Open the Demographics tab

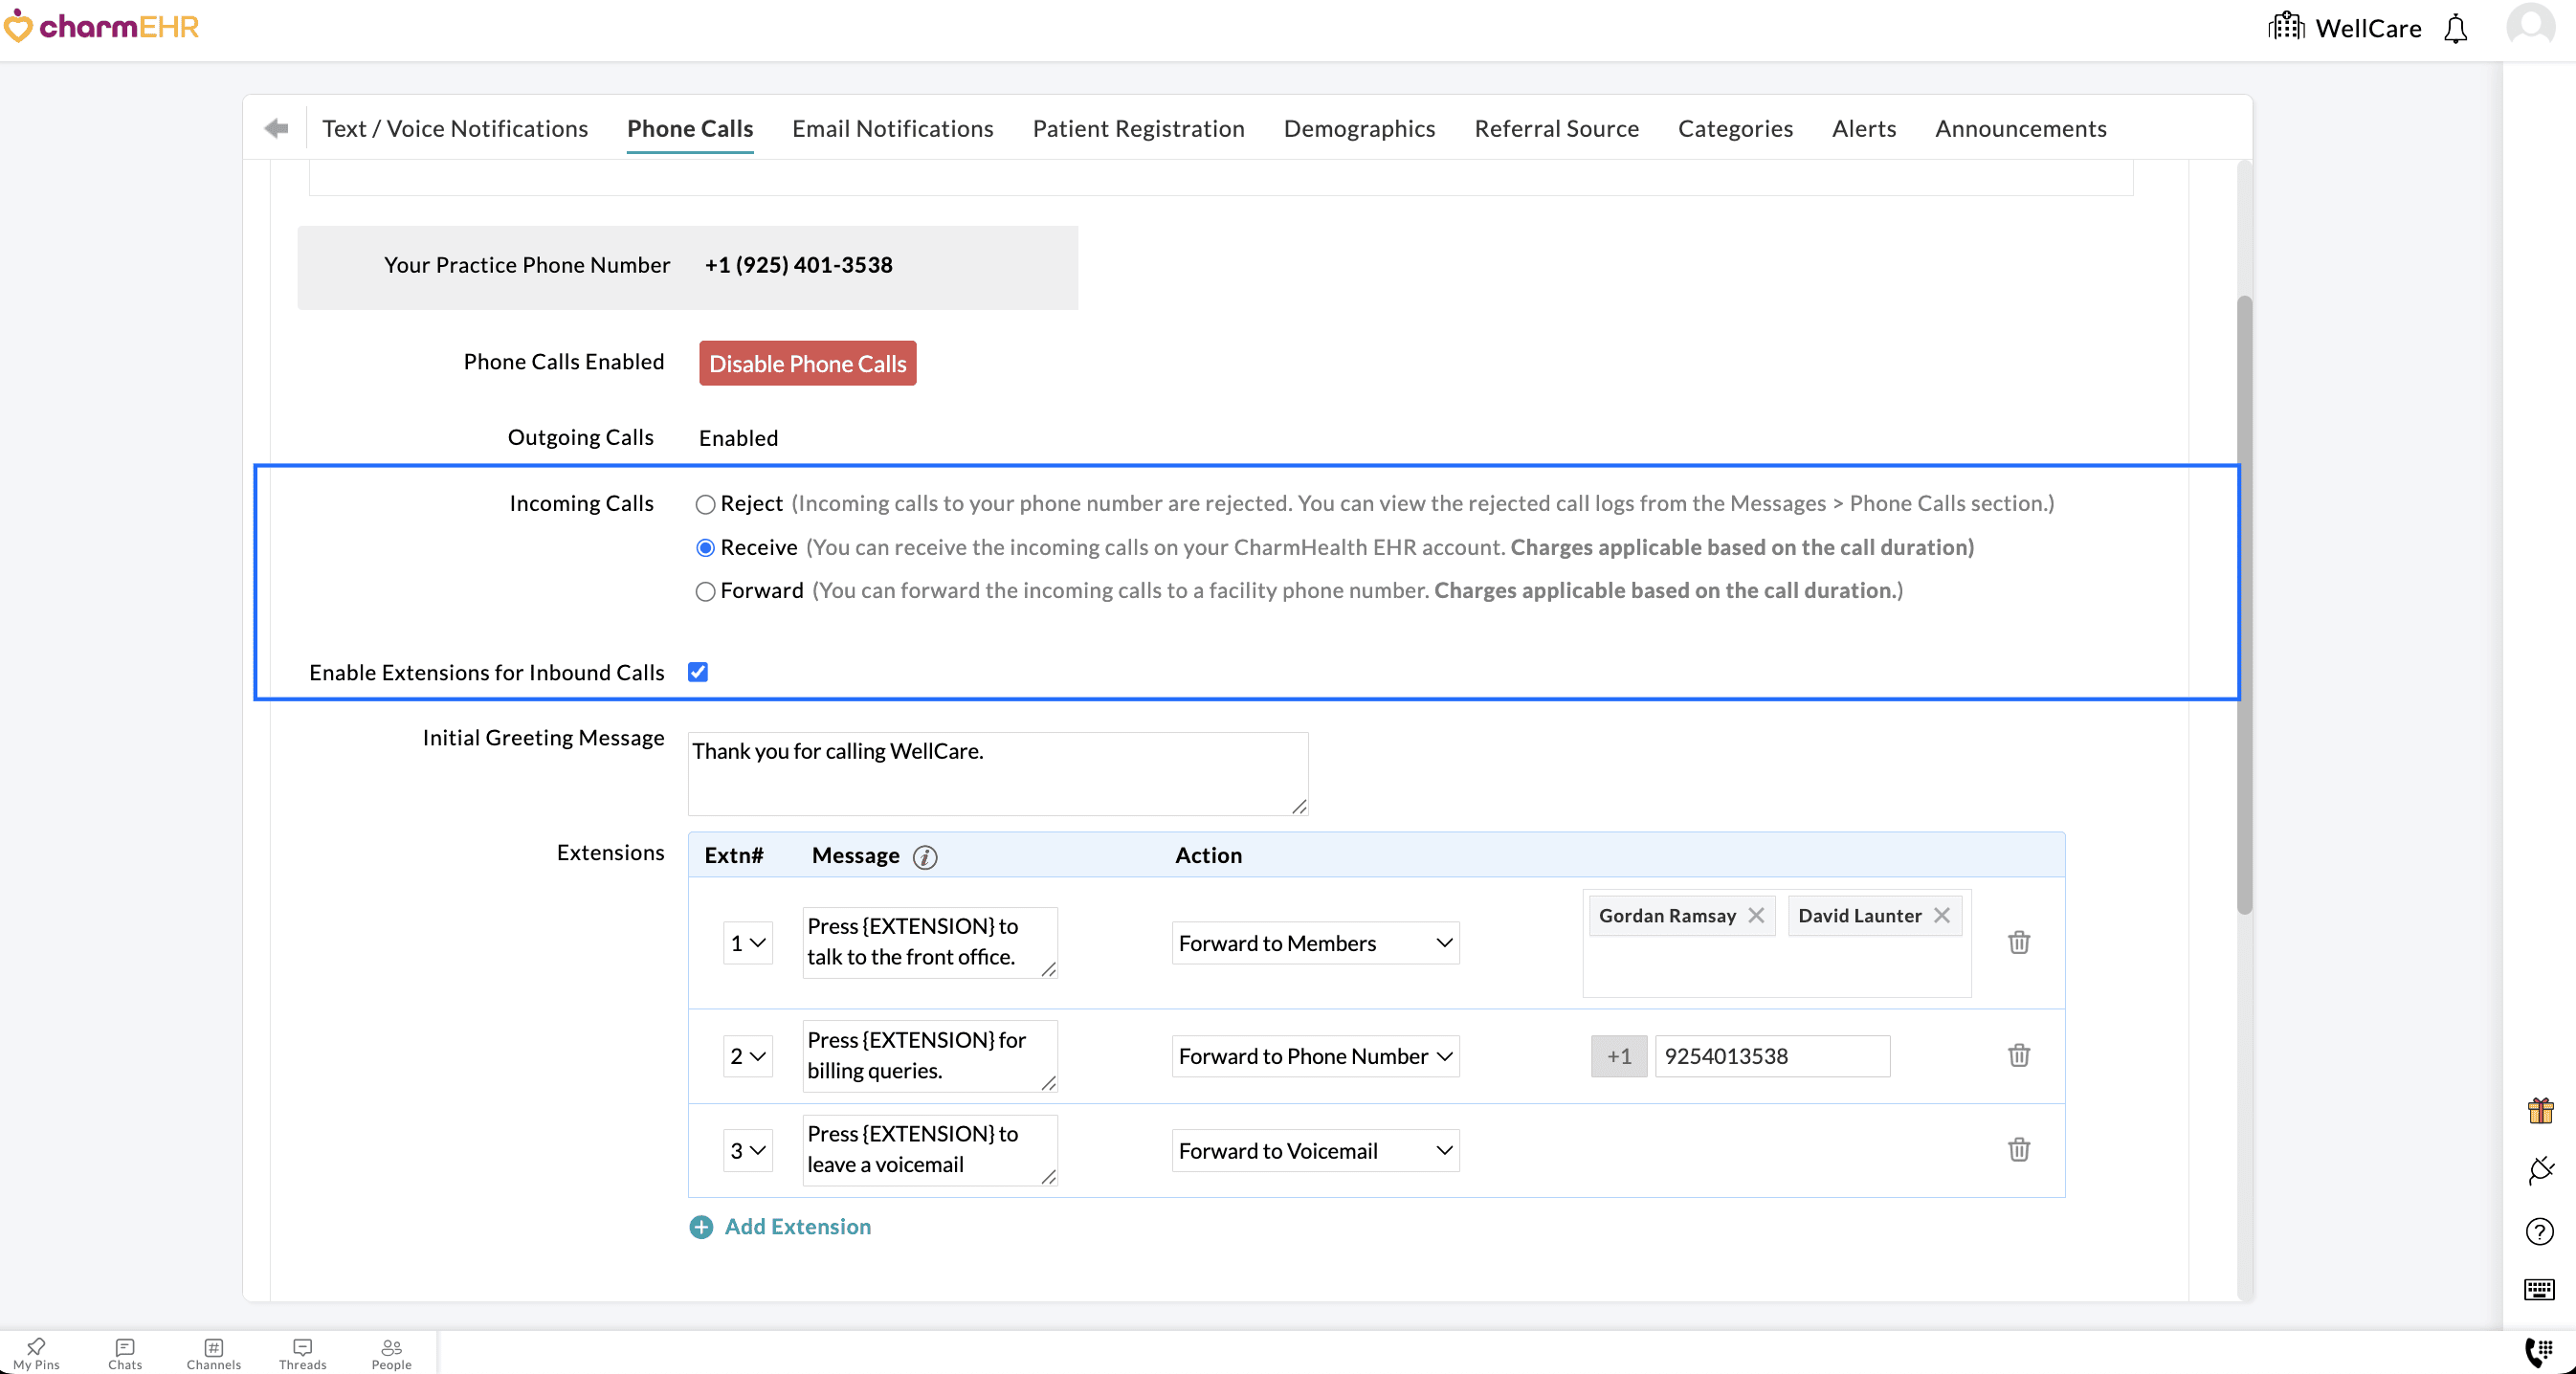pos(1360,128)
